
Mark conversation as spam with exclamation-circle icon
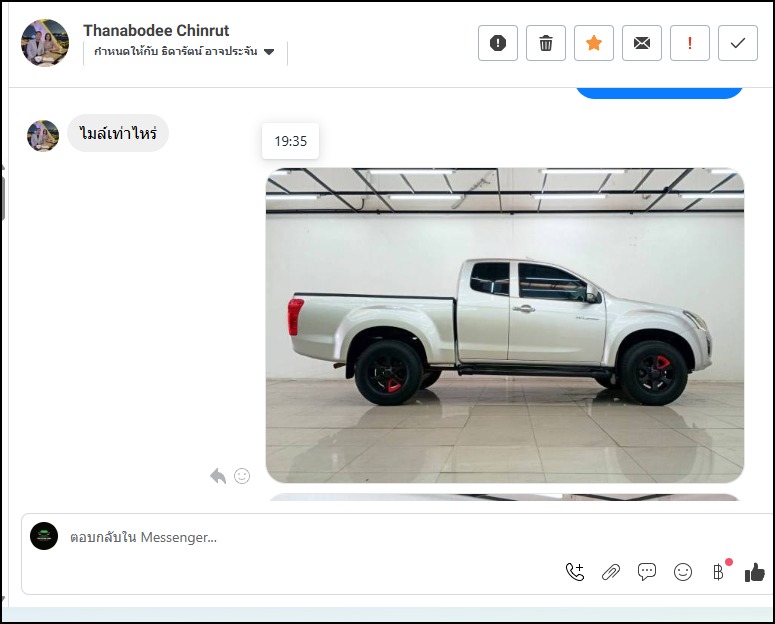tap(498, 43)
